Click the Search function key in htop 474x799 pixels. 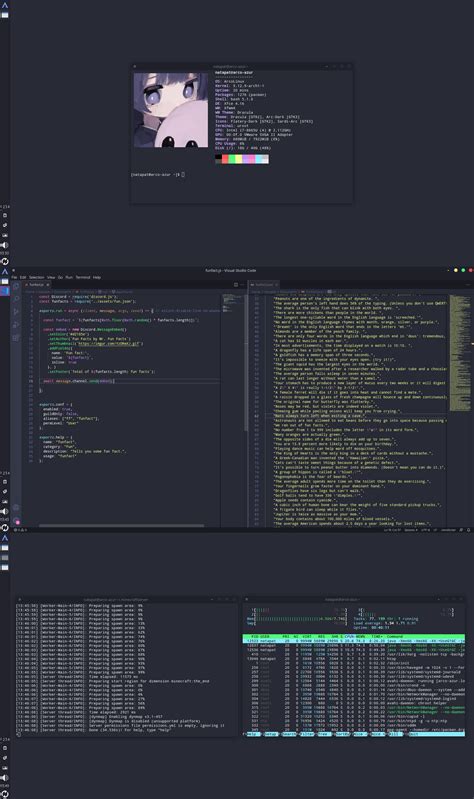point(288,734)
